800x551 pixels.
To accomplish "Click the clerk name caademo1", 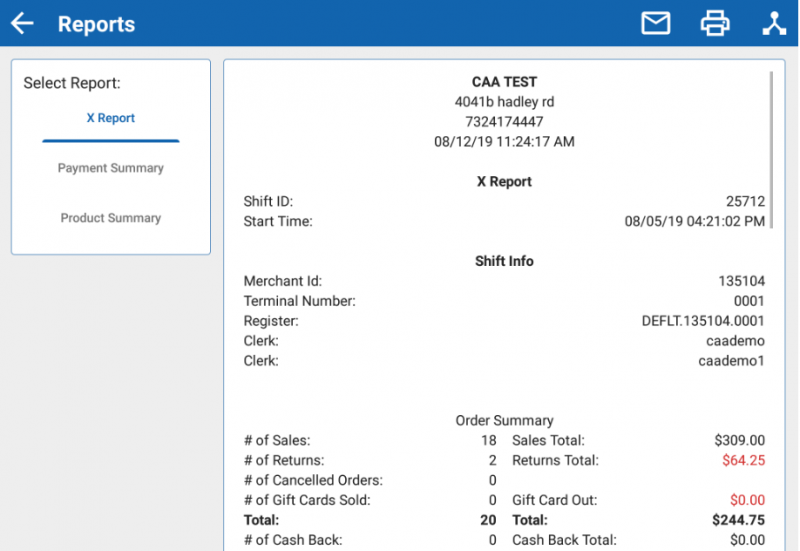I will 731,361.
